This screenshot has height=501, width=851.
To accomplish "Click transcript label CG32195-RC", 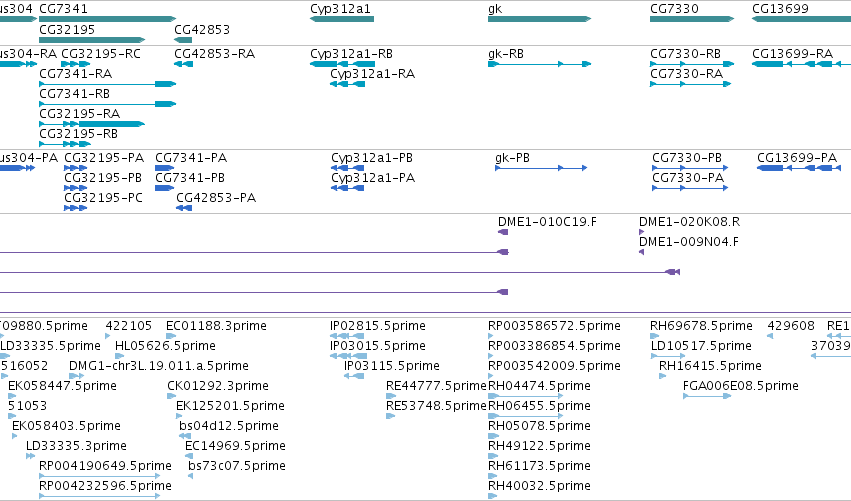I will (101, 54).
